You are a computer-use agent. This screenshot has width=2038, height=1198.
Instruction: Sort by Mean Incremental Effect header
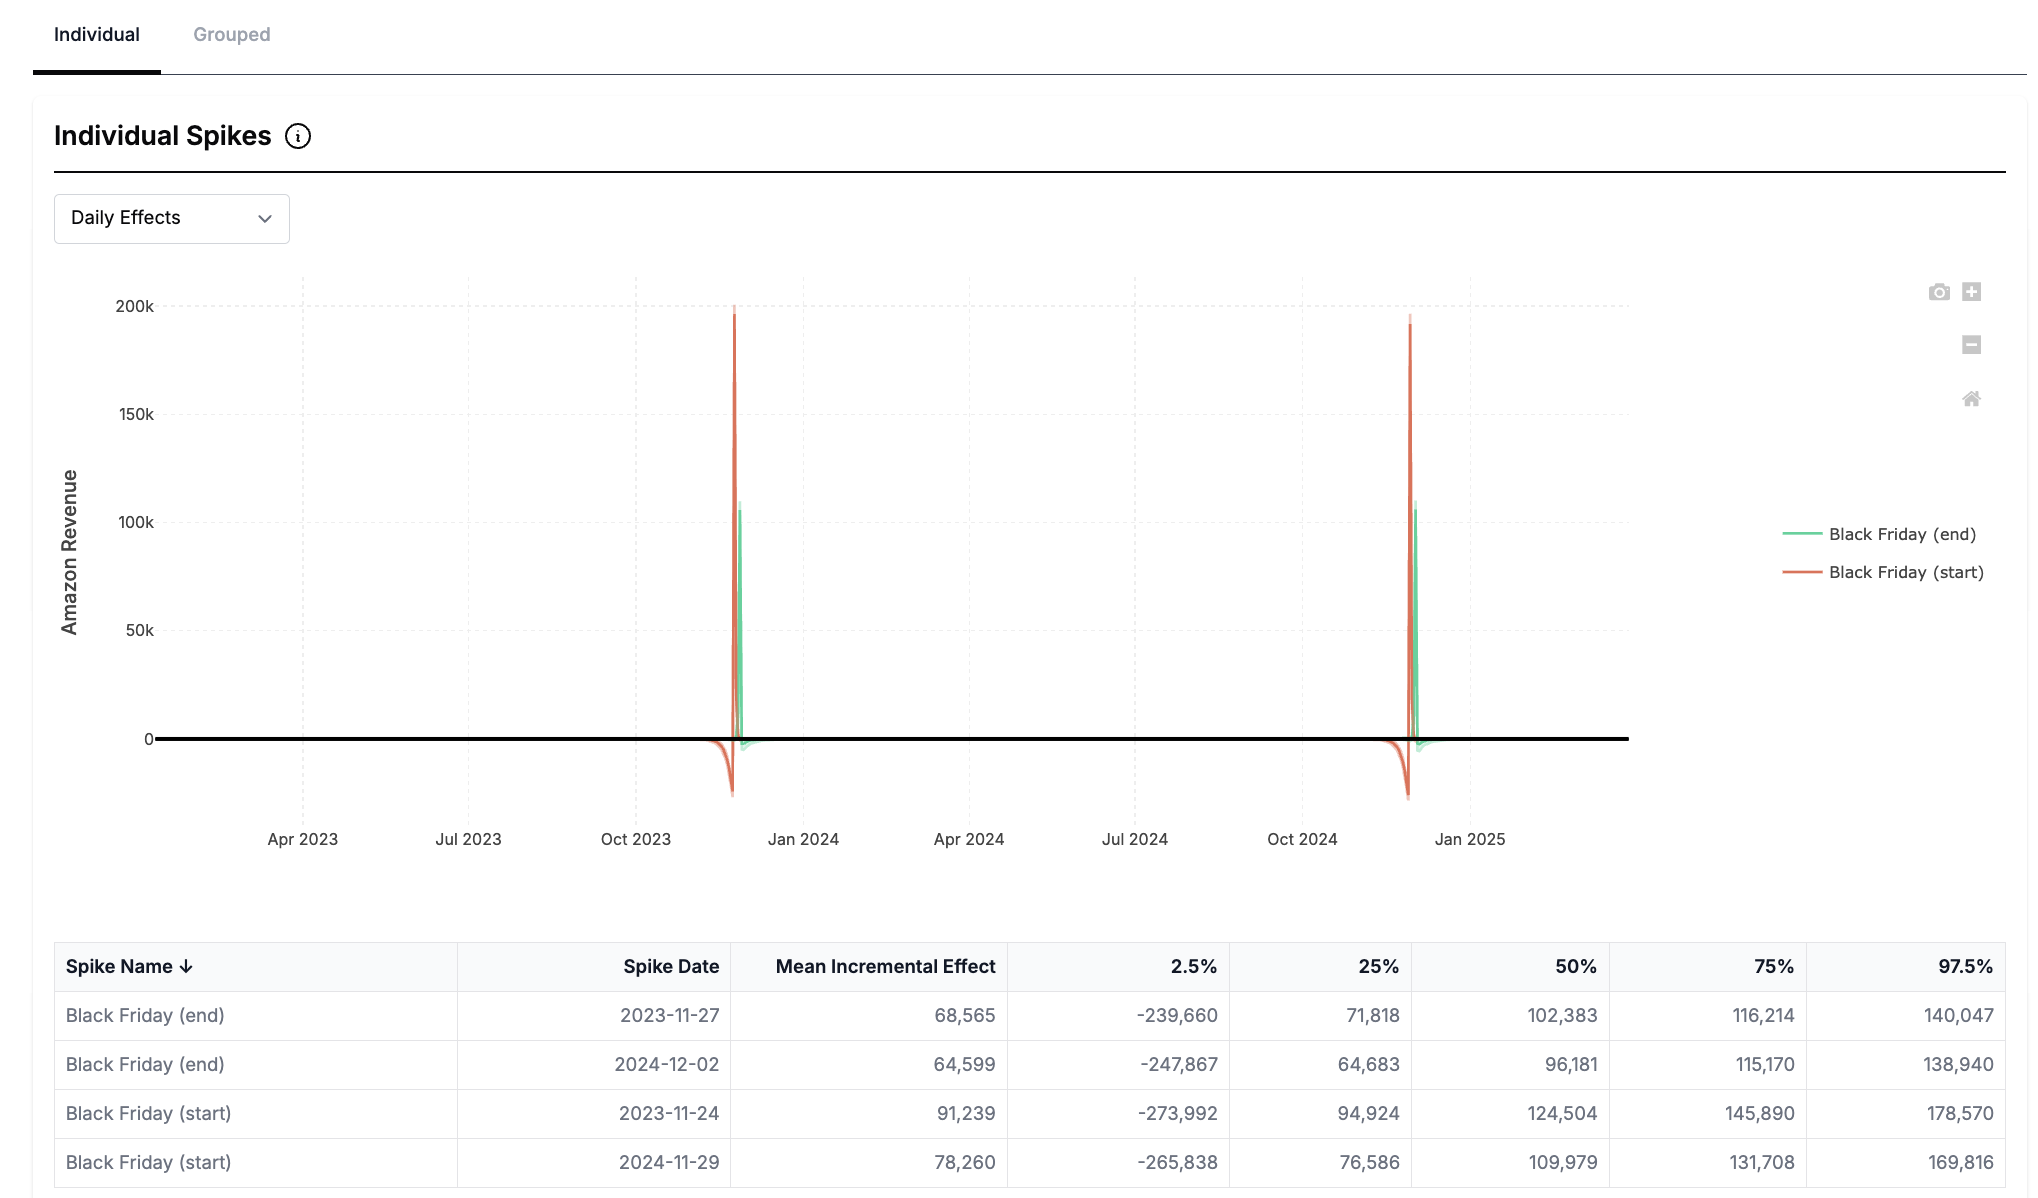click(x=885, y=967)
